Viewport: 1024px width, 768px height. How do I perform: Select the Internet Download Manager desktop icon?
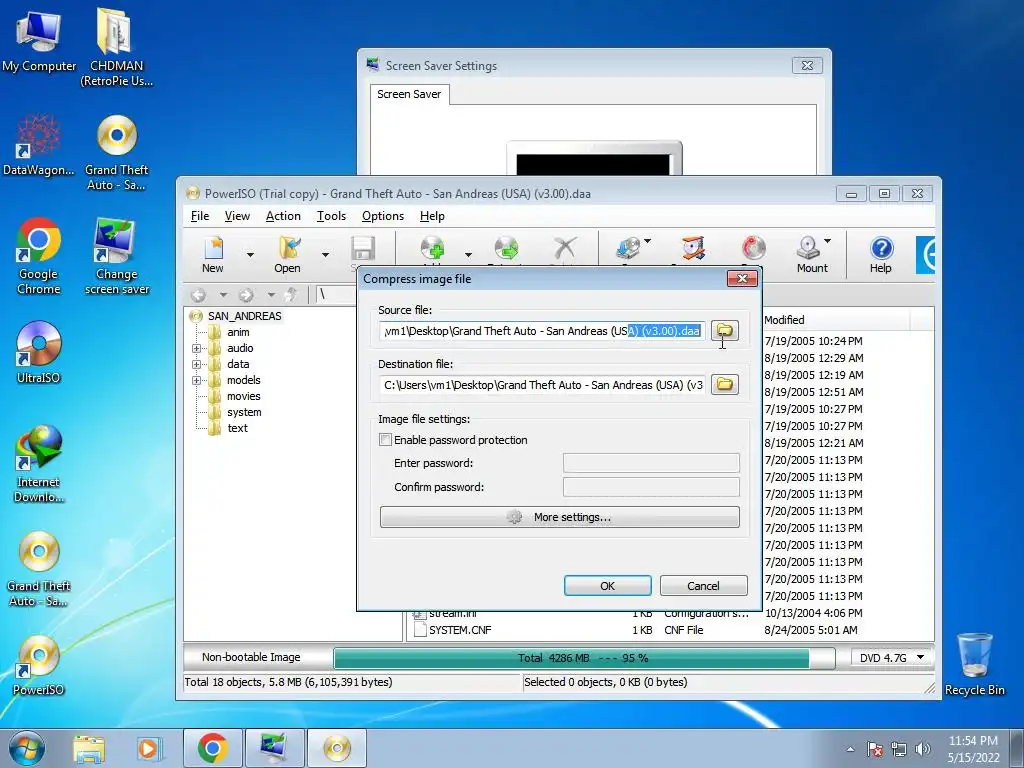click(x=39, y=464)
